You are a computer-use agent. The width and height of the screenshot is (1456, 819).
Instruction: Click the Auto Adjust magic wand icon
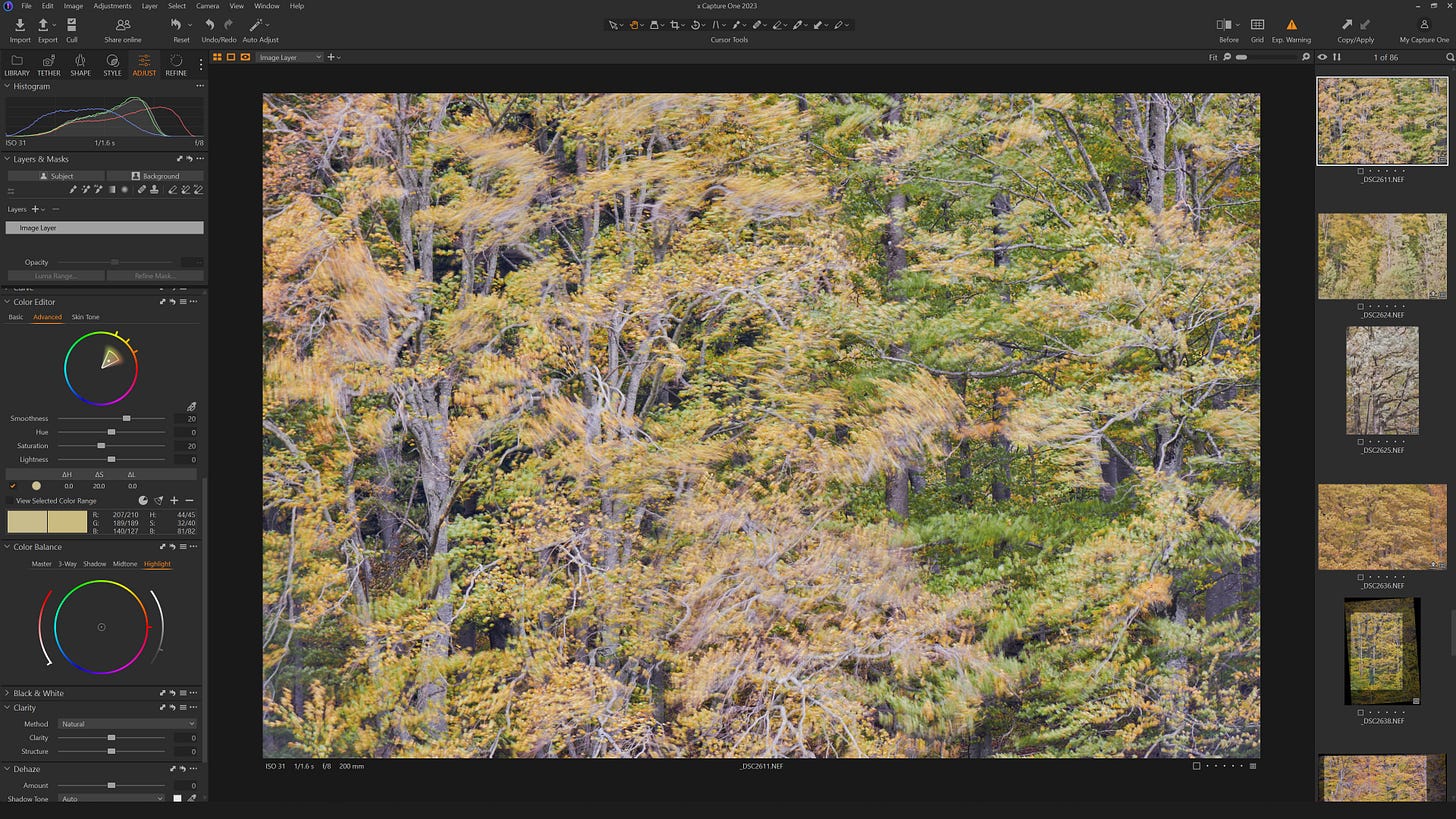click(256, 25)
